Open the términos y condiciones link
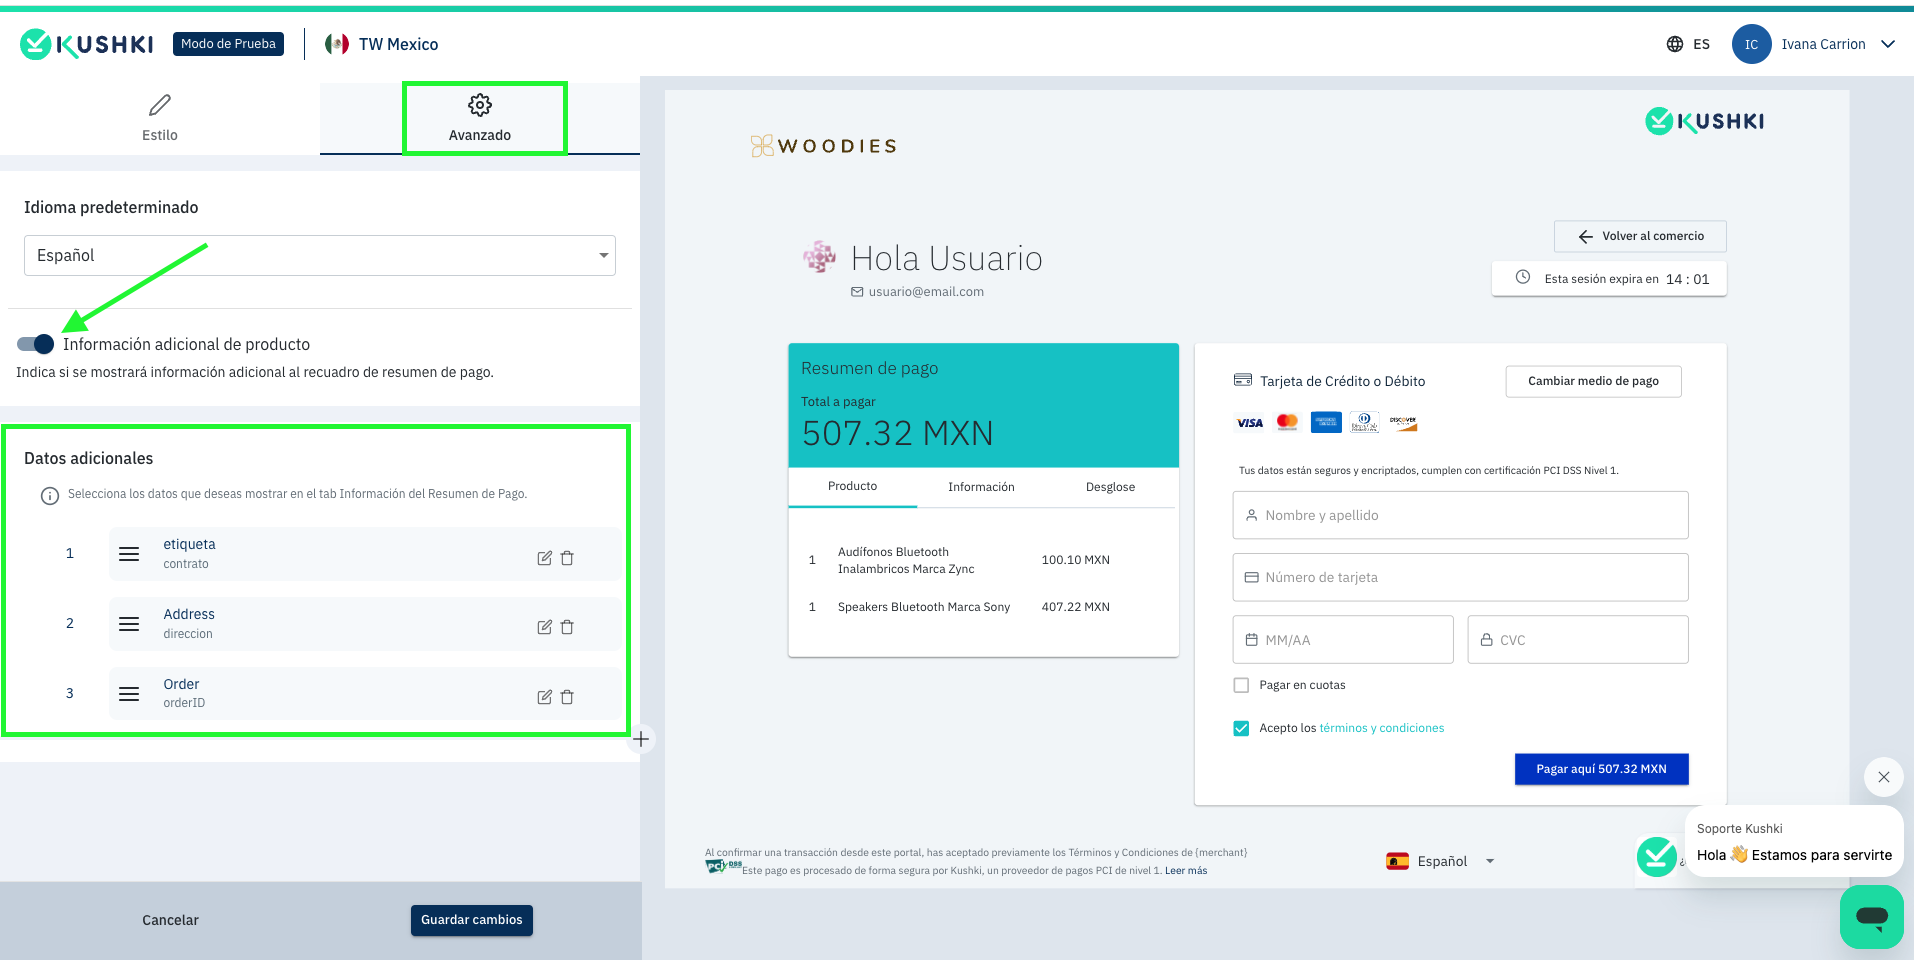 [1381, 728]
